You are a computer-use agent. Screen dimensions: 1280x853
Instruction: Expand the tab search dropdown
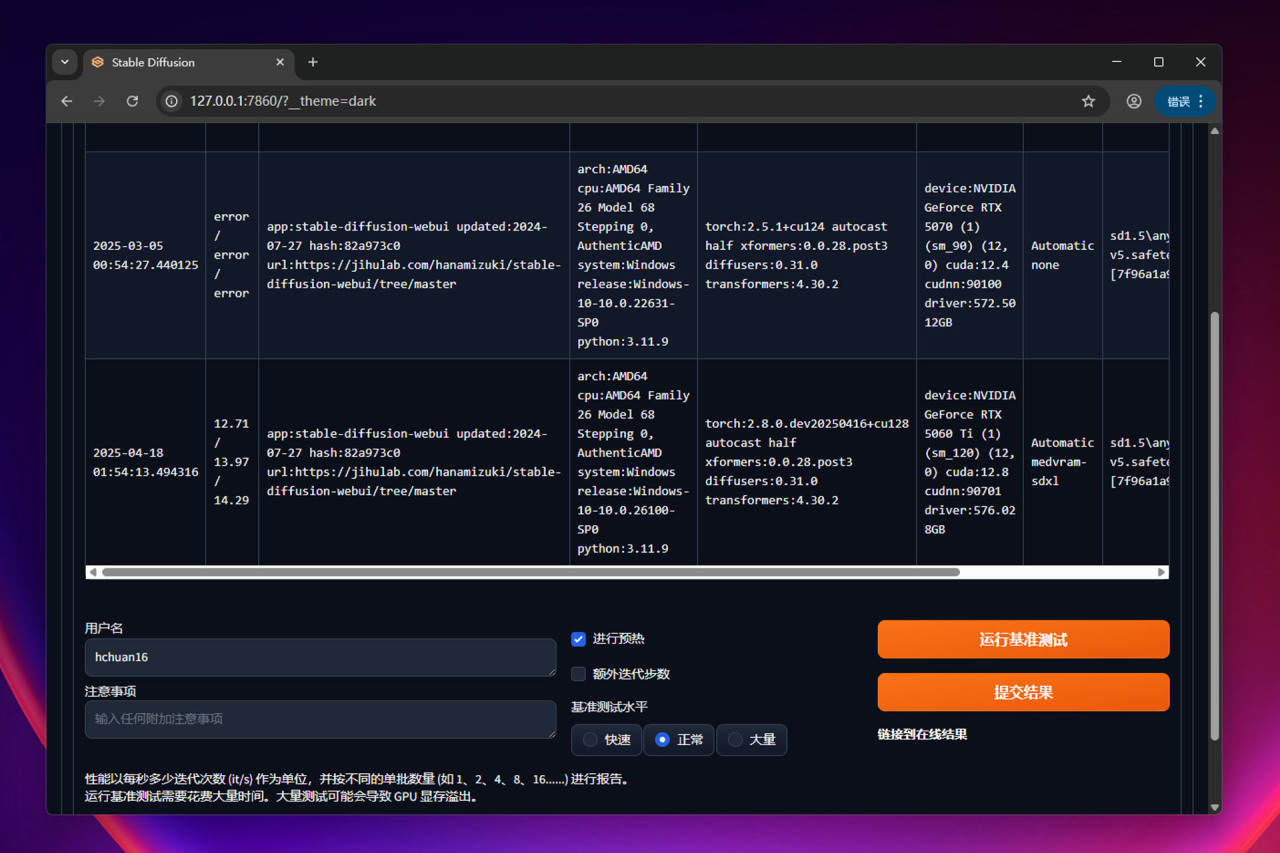[65, 62]
